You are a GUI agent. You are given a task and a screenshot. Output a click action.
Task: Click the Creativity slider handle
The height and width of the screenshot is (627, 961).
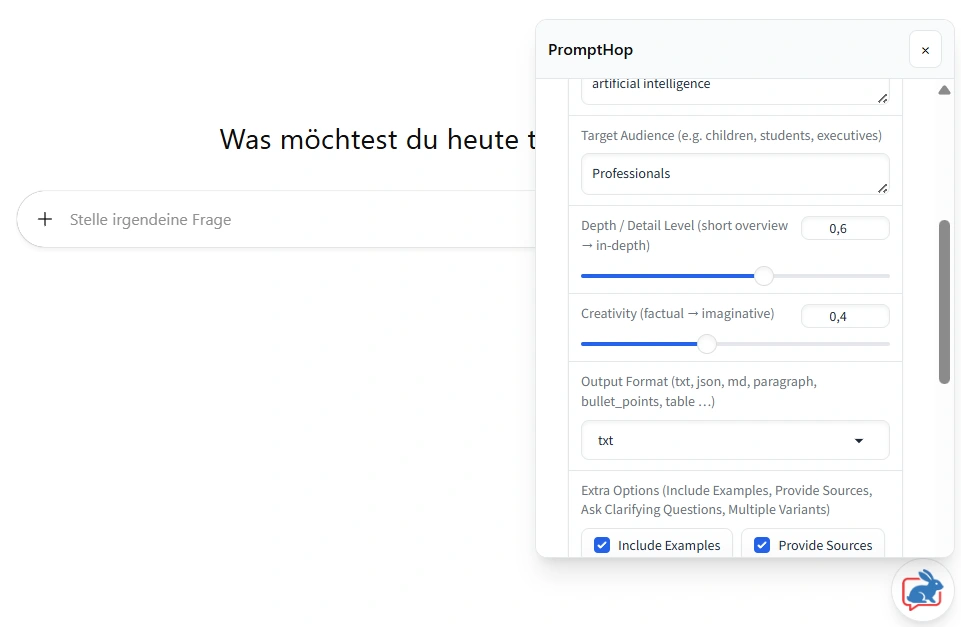(707, 344)
